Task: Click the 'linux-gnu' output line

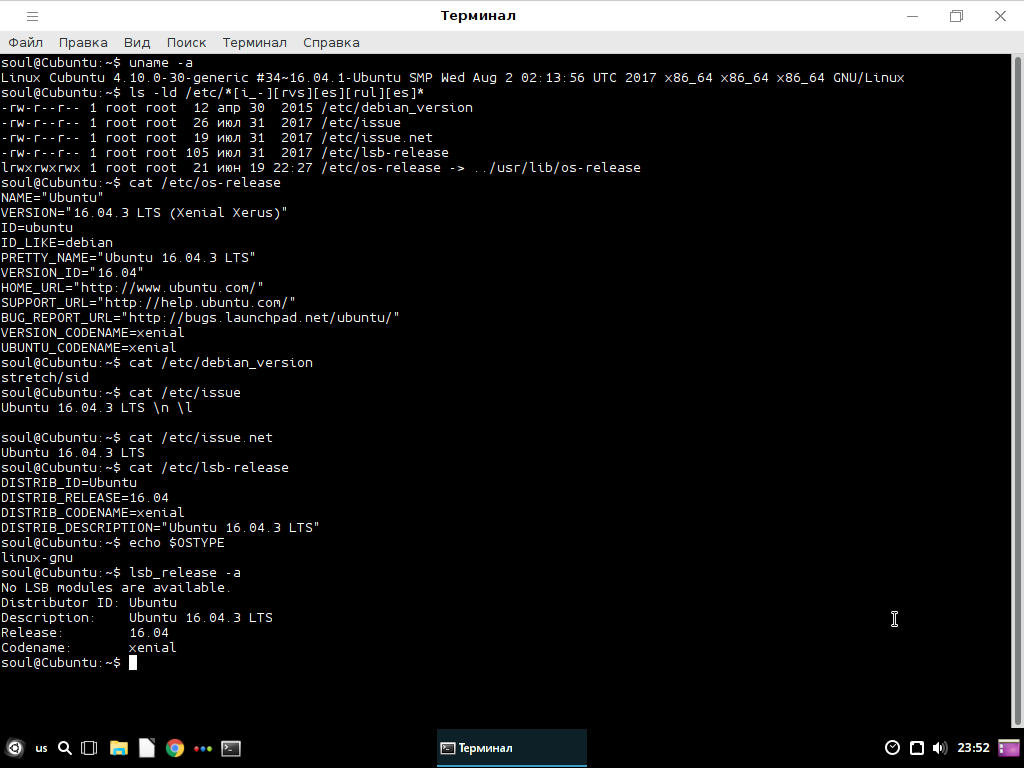Action: 37,558
